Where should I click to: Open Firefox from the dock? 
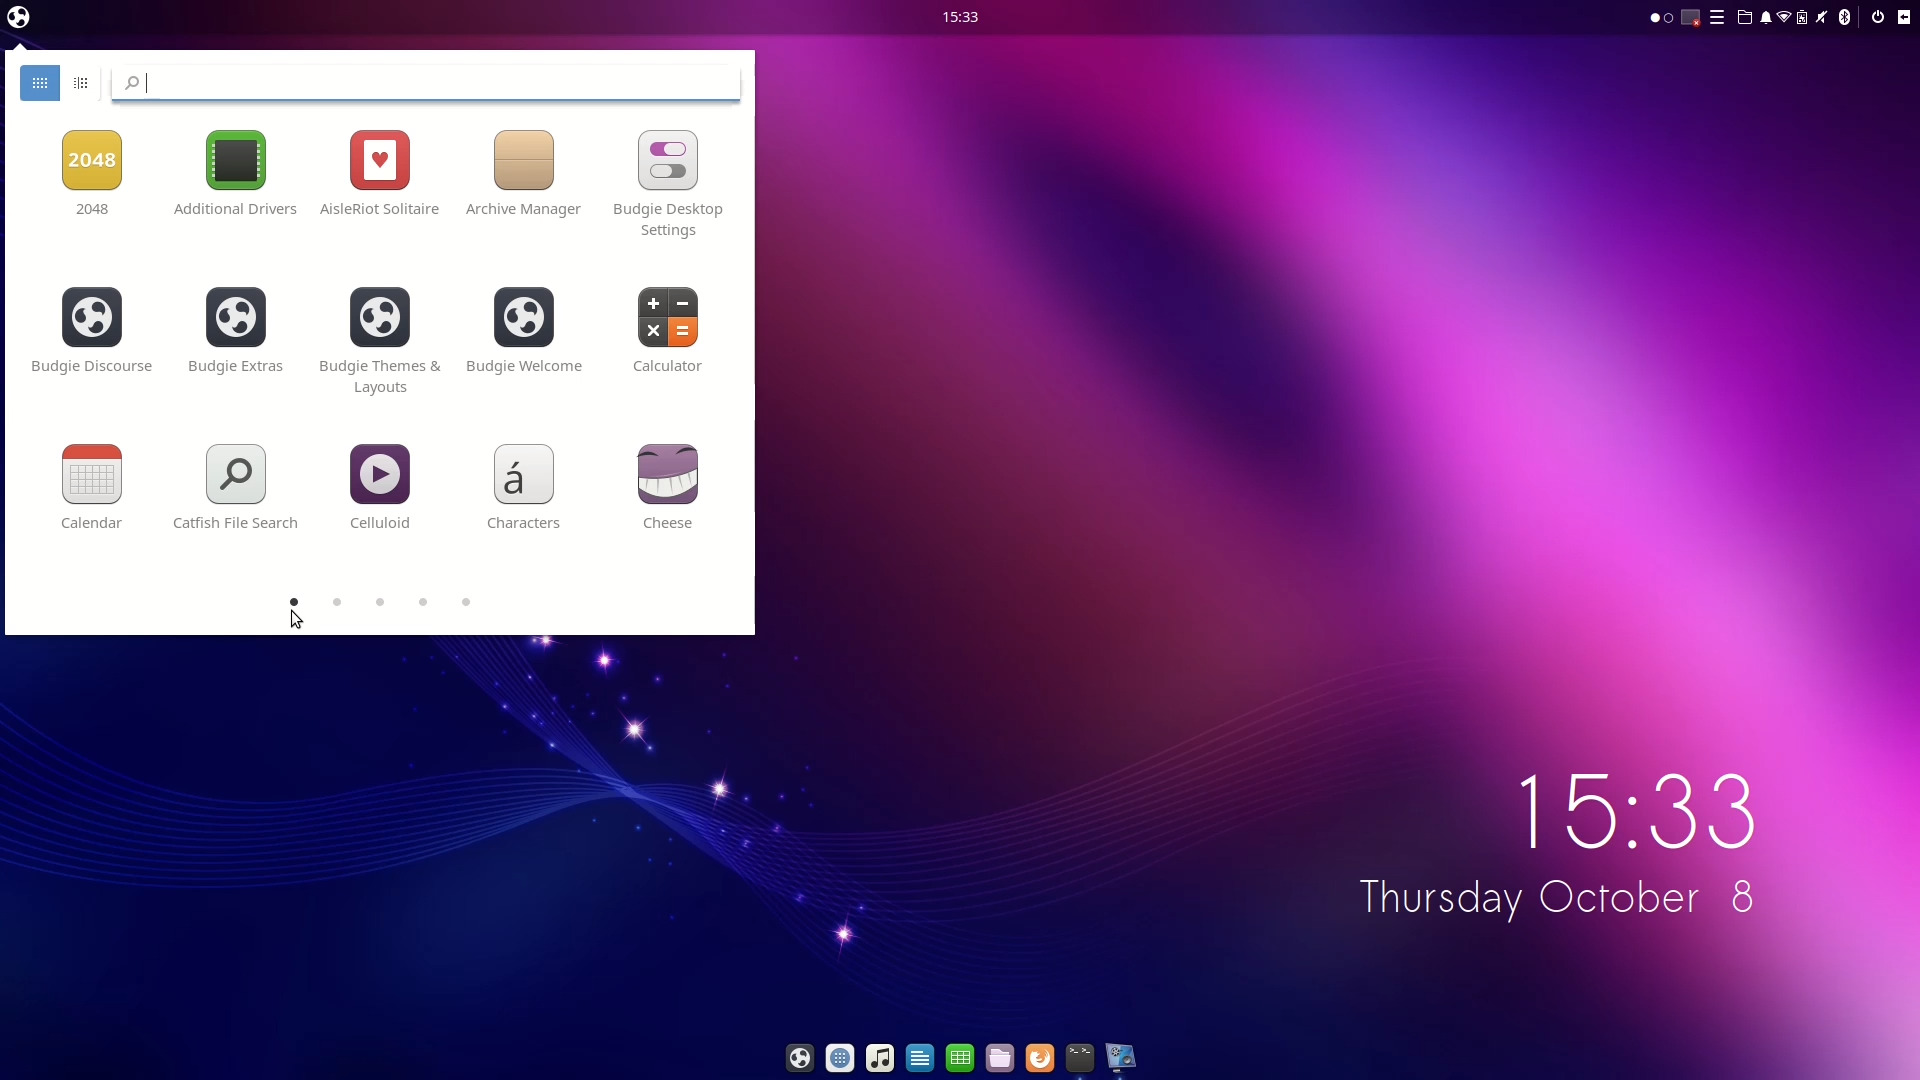point(1040,1057)
